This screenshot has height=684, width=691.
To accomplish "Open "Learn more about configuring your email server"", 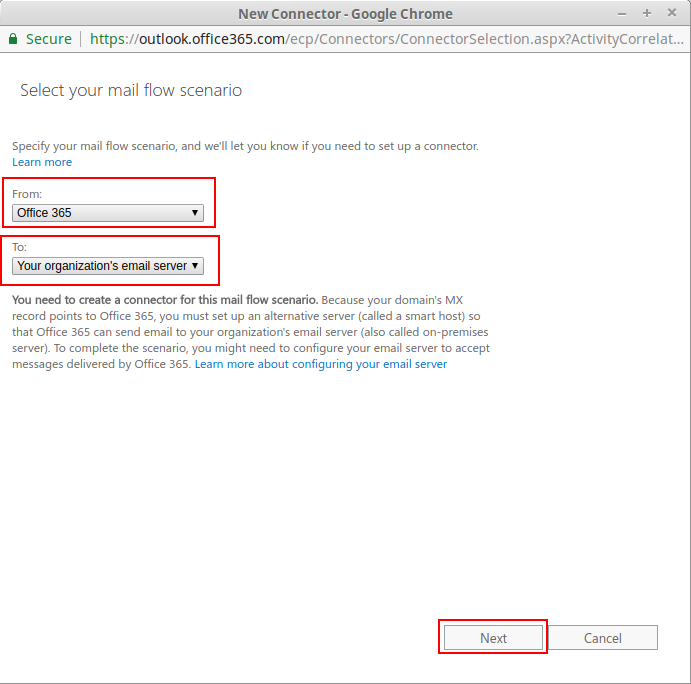I will [x=321, y=364].
